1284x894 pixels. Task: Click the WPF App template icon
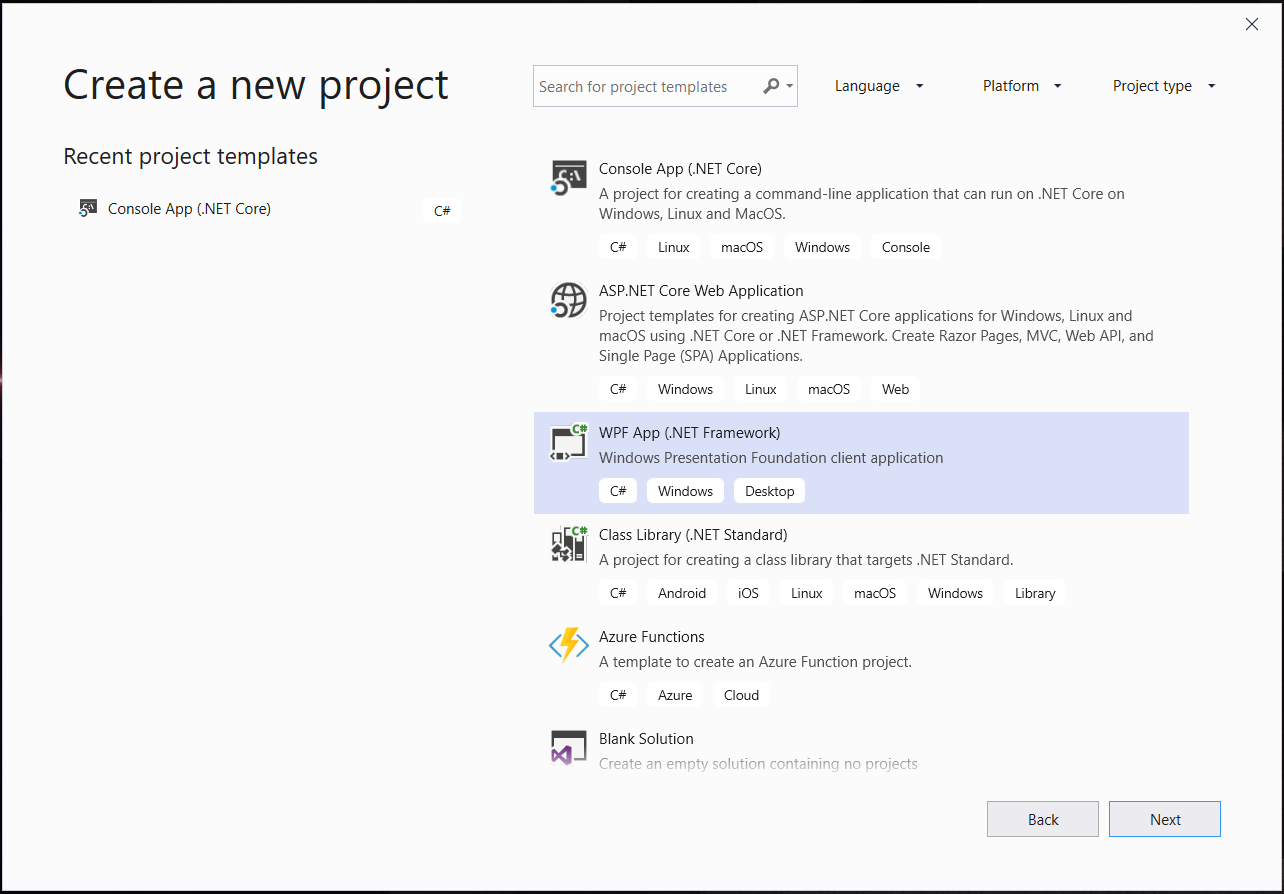pyautogui.click(x=569, y=443)
